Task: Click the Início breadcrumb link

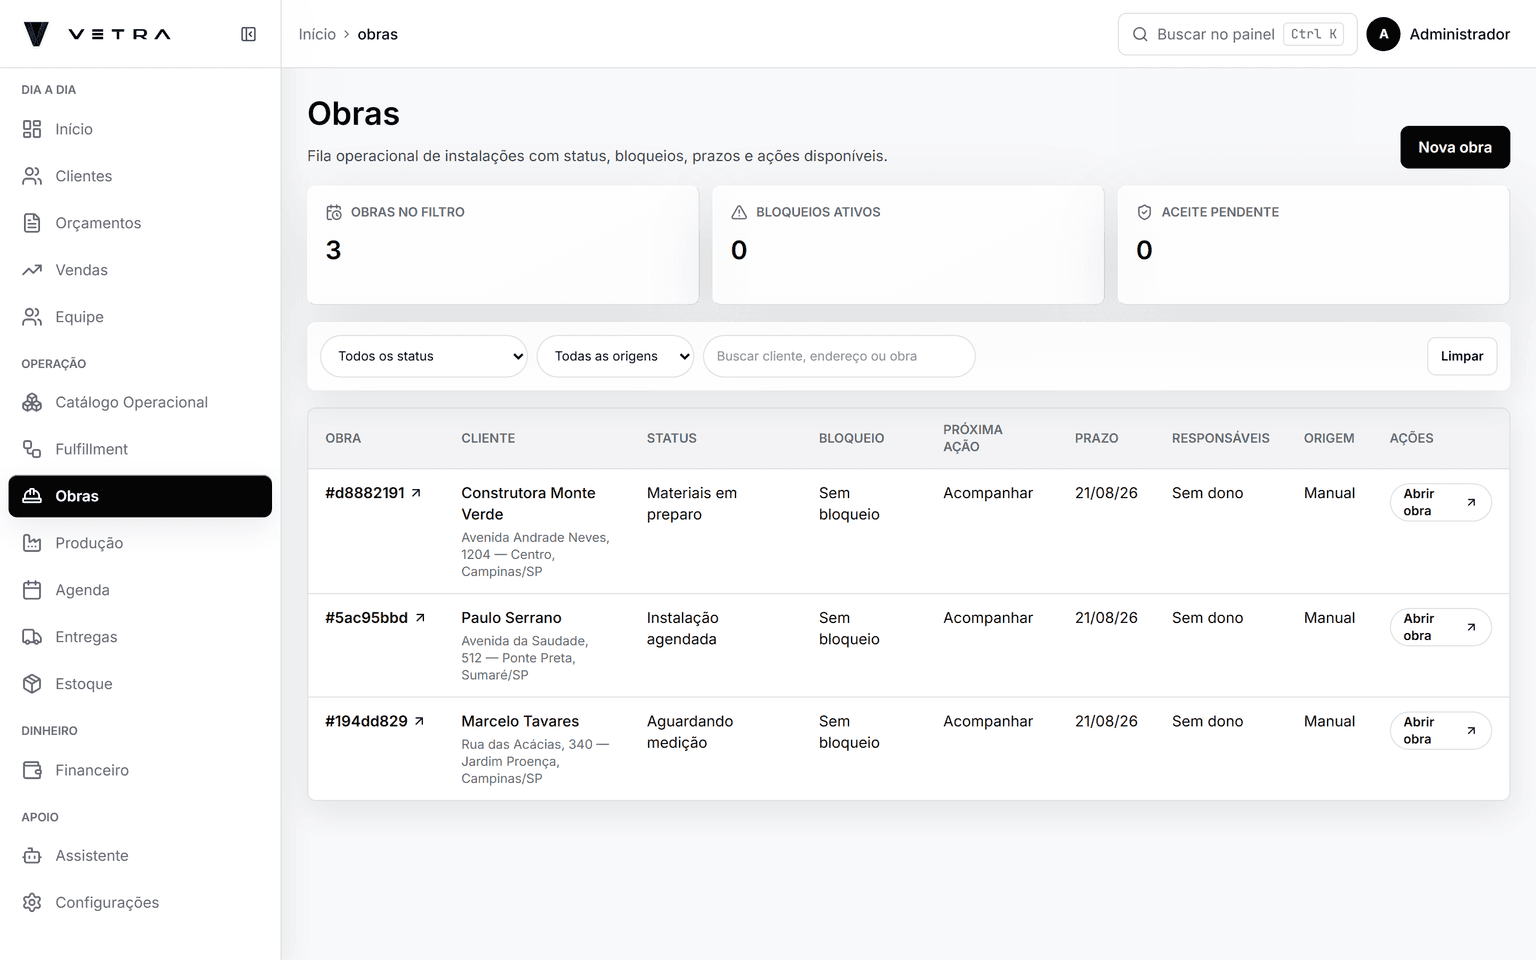Action: (317, 34)
